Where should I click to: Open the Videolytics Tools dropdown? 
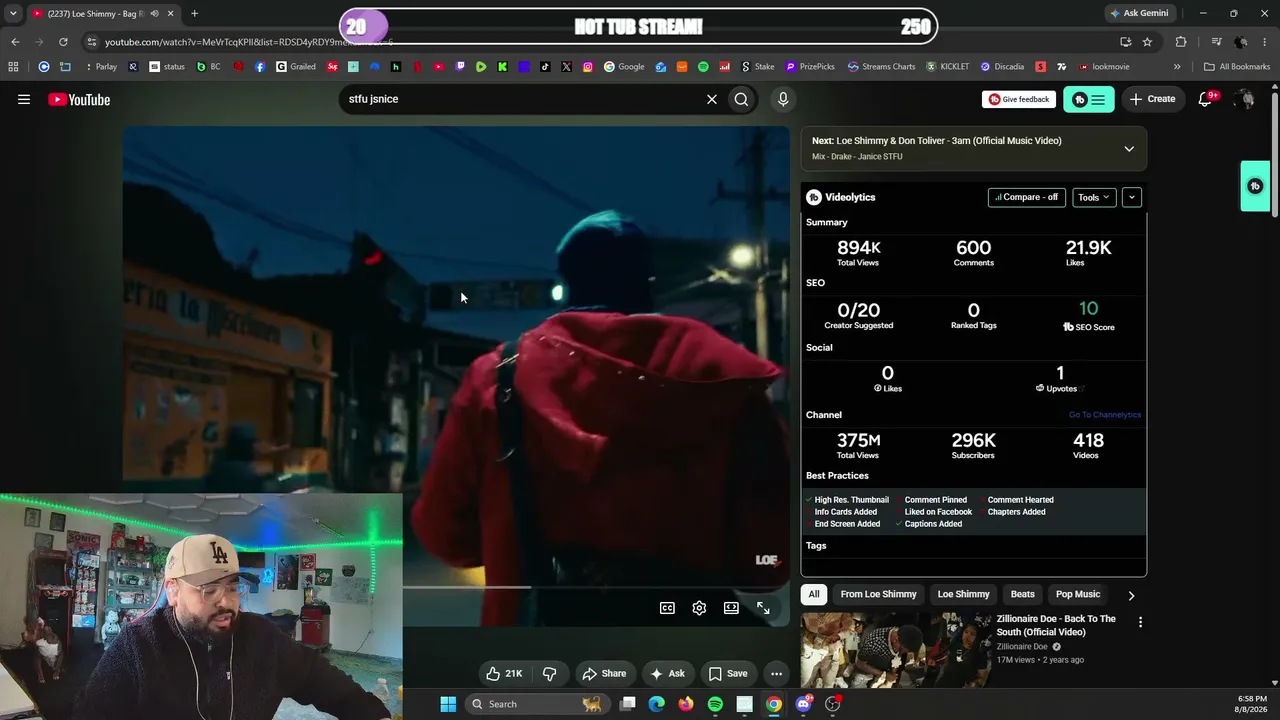pyautogui.click(x=1093, y=197)
